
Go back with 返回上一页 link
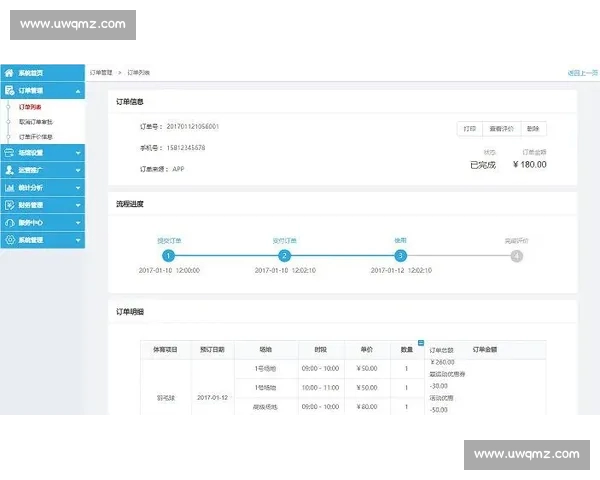tap(582, 73)
